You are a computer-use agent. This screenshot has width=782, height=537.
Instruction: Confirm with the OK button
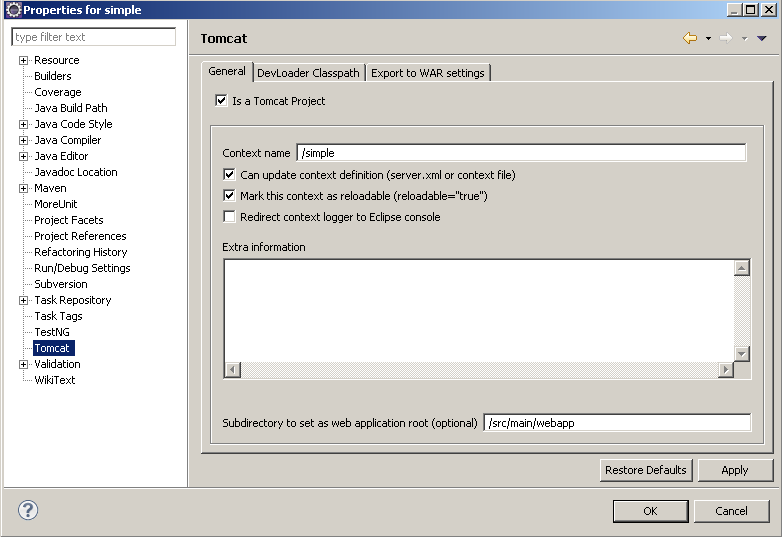(x=650, y=511)
